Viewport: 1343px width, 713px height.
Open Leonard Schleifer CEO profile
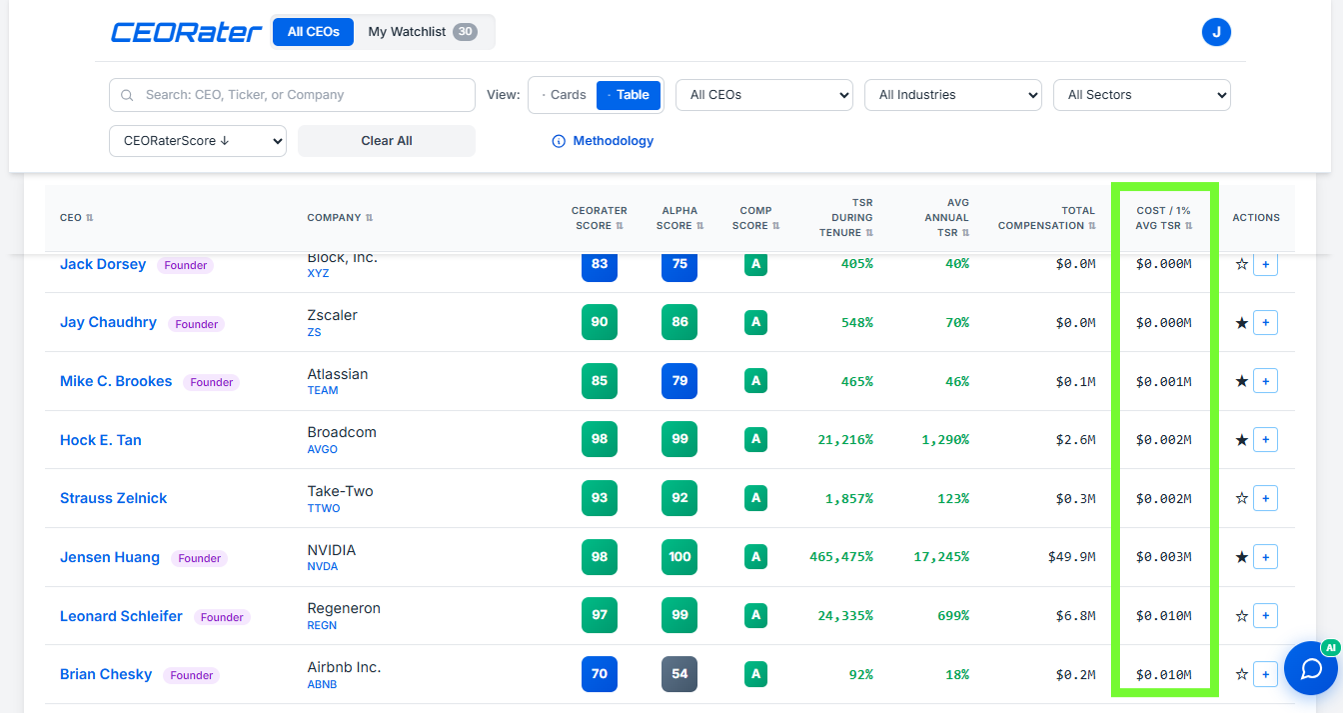[x=121, y=616]
